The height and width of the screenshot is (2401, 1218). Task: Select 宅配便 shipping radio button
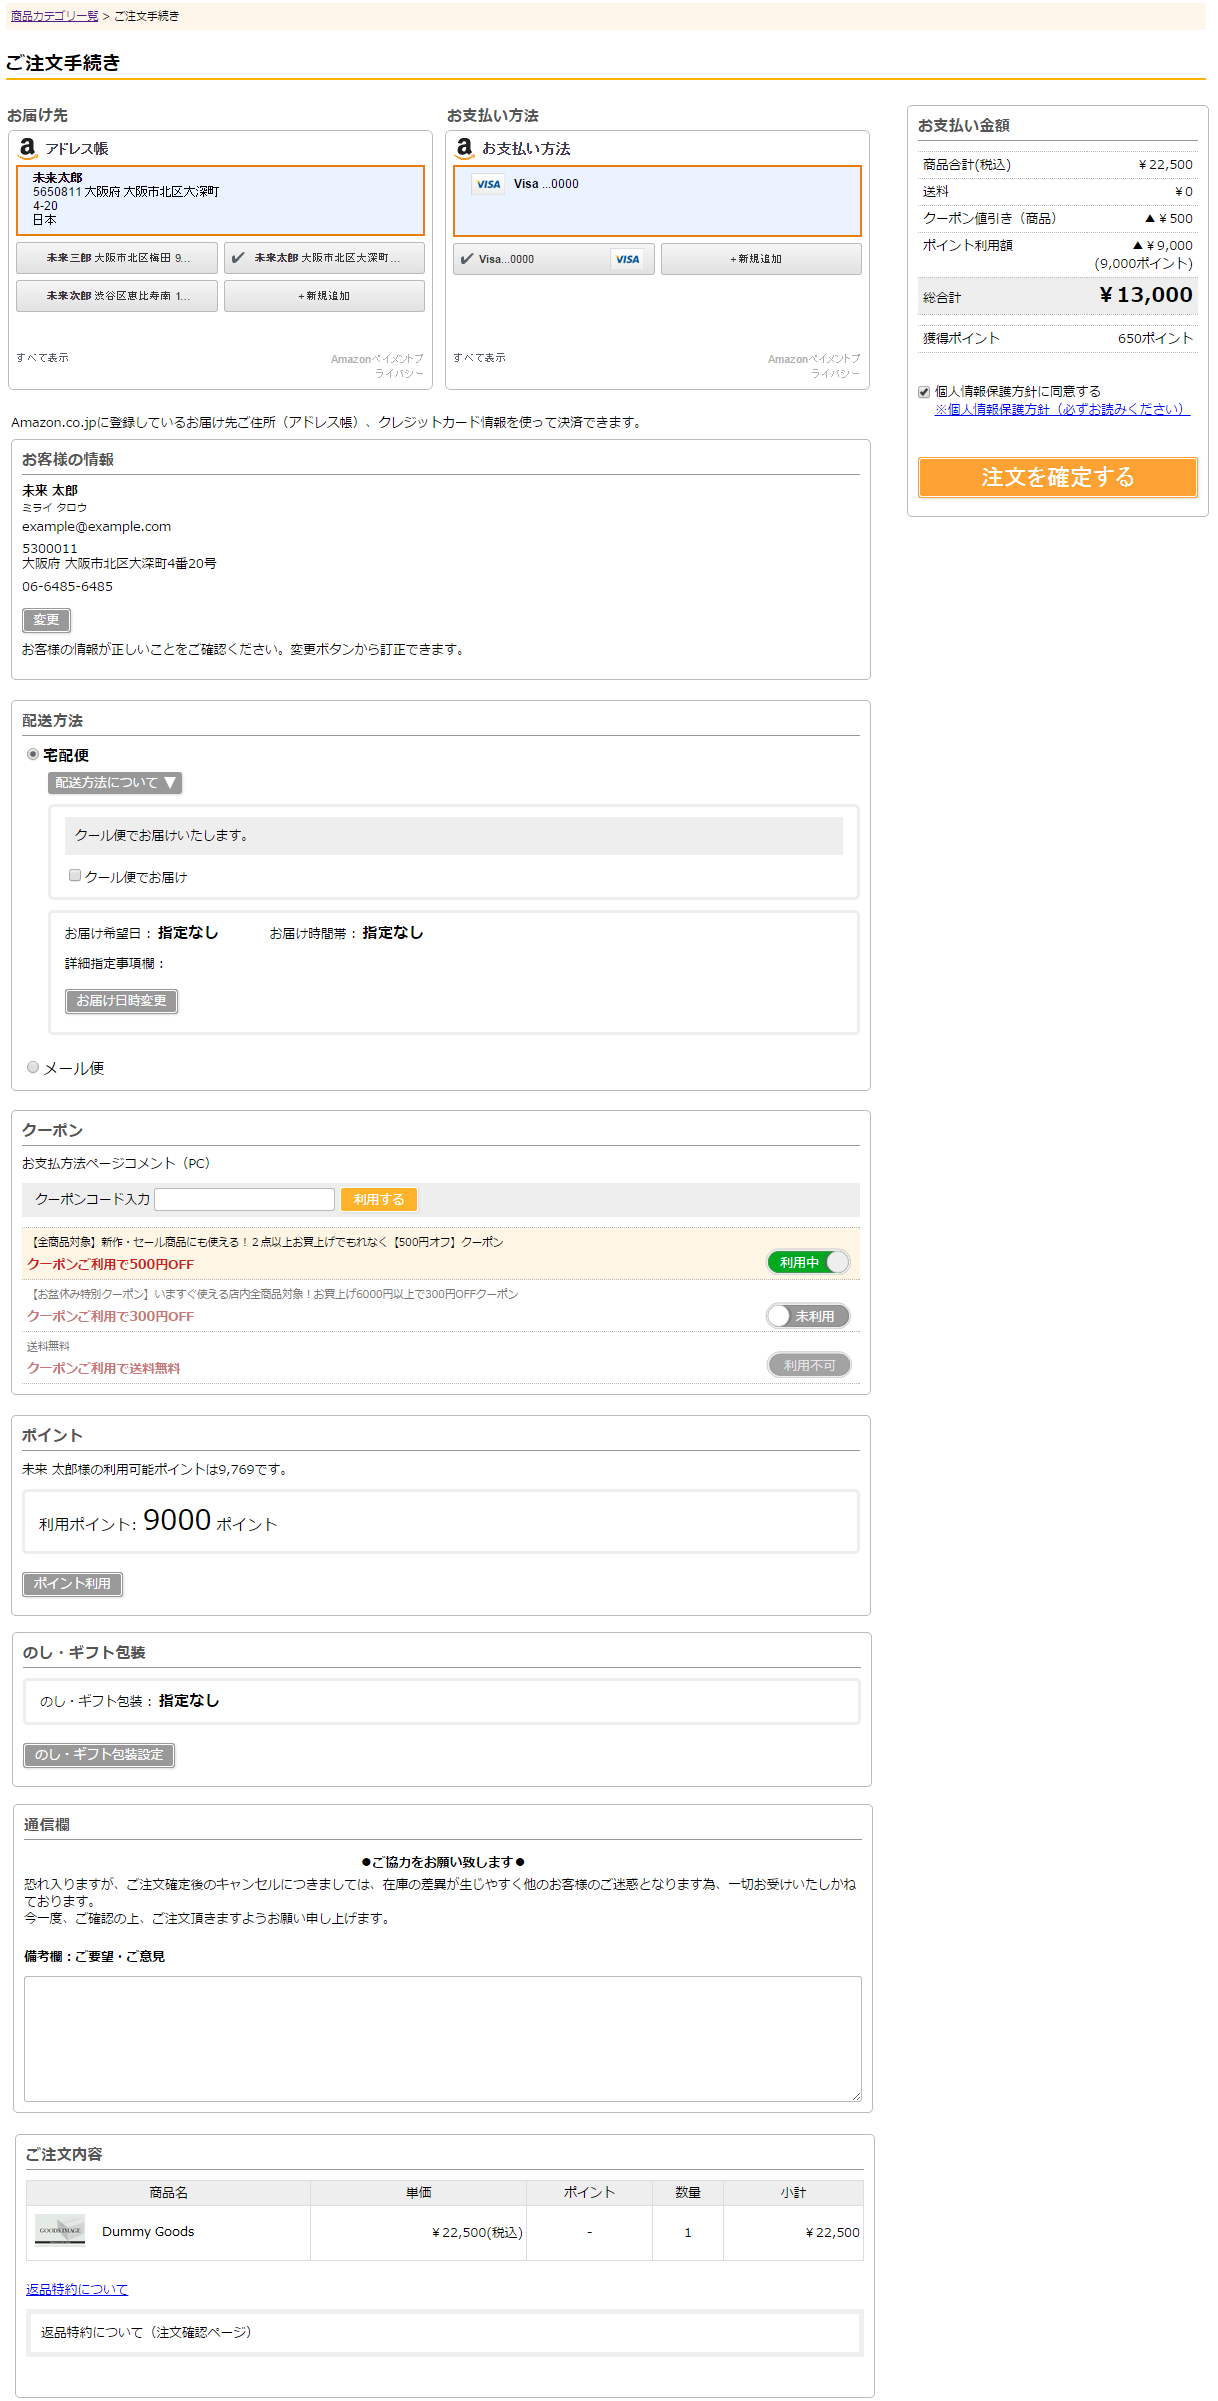pyautogui.click(x=33, y=754)
